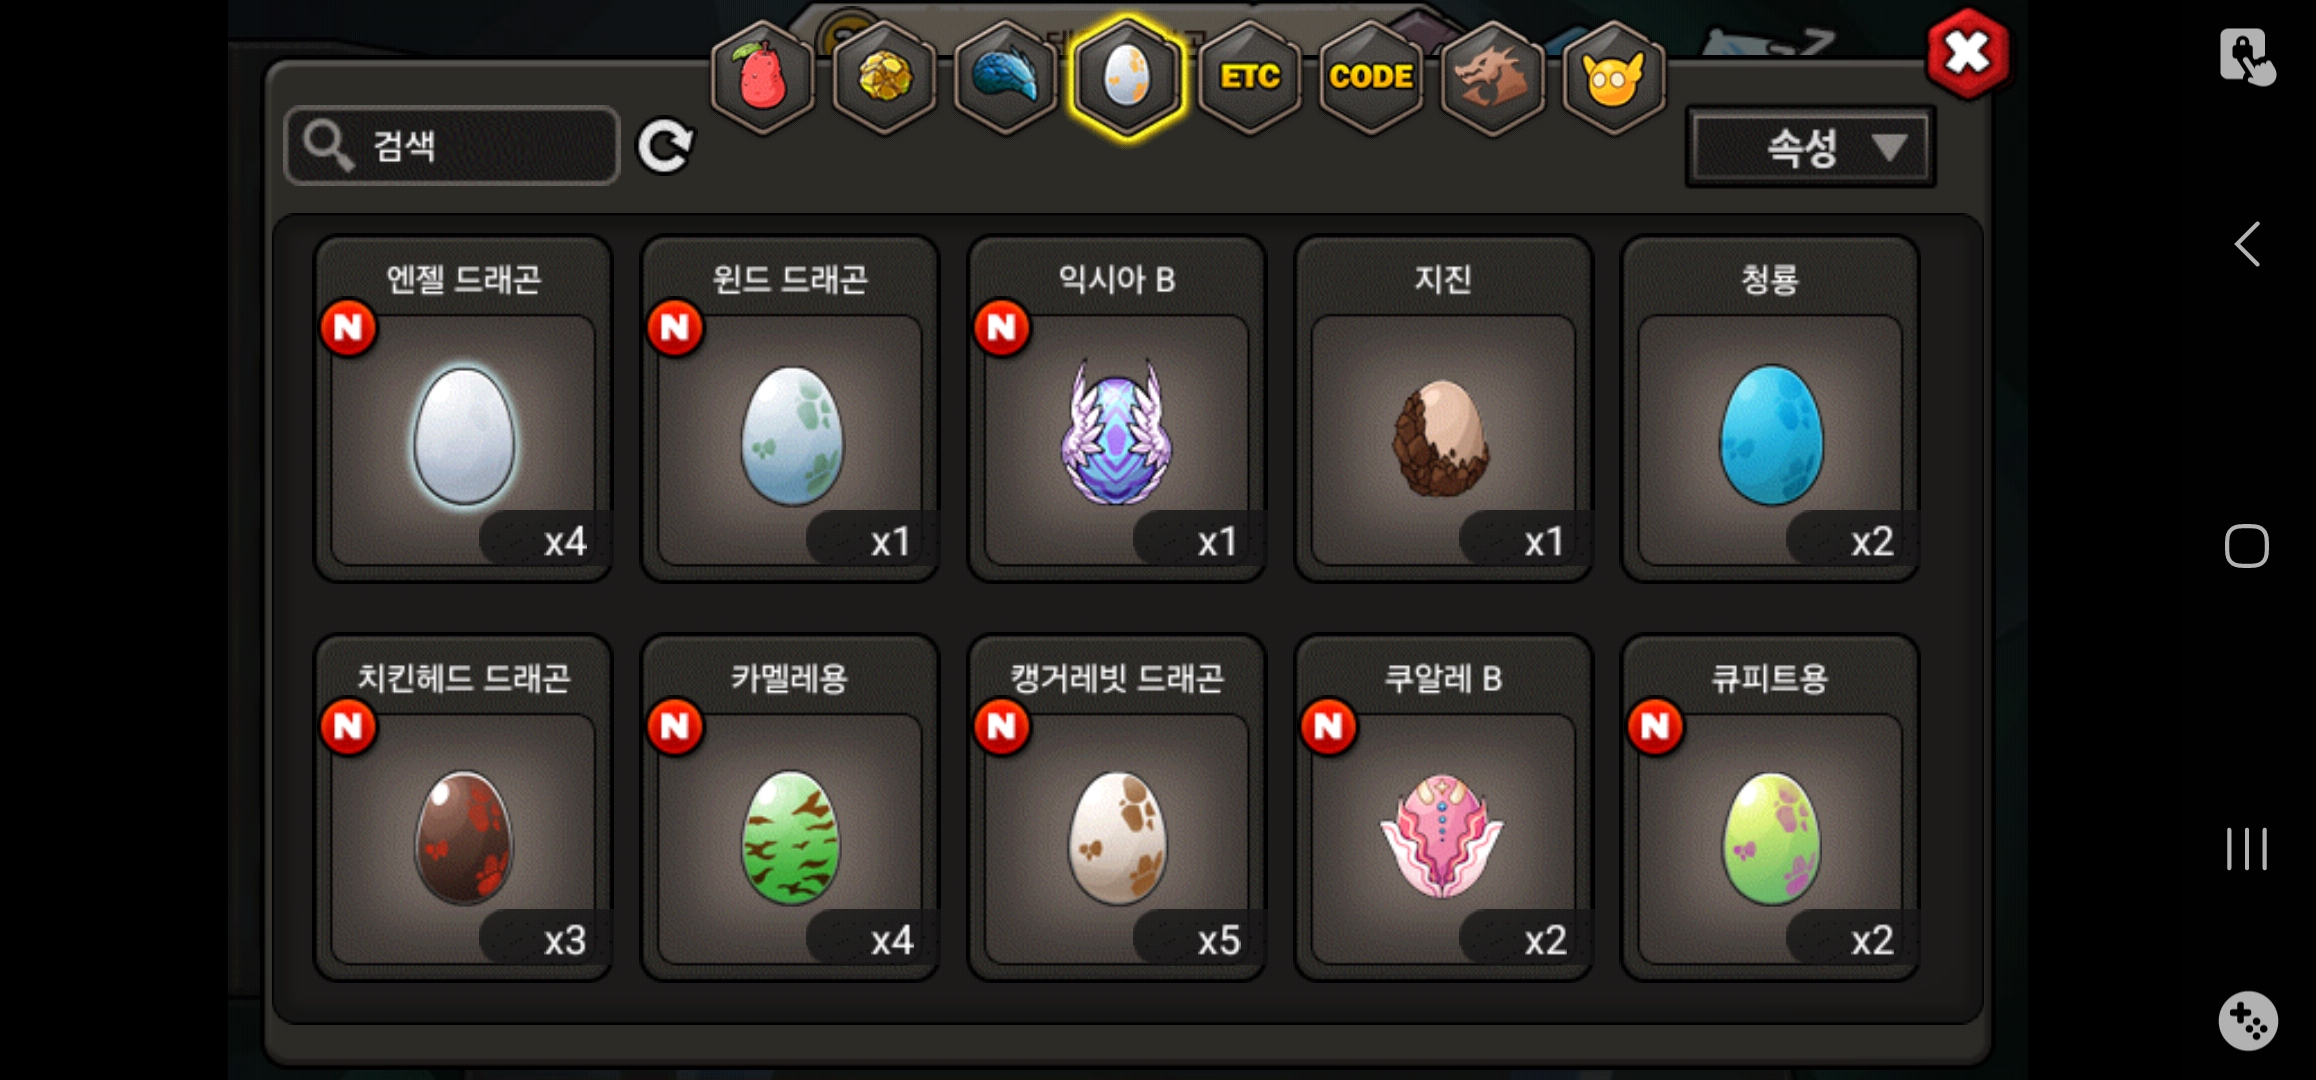Open the red fruit category tab
The image size is (2316, 1080).
coord(762,77)
